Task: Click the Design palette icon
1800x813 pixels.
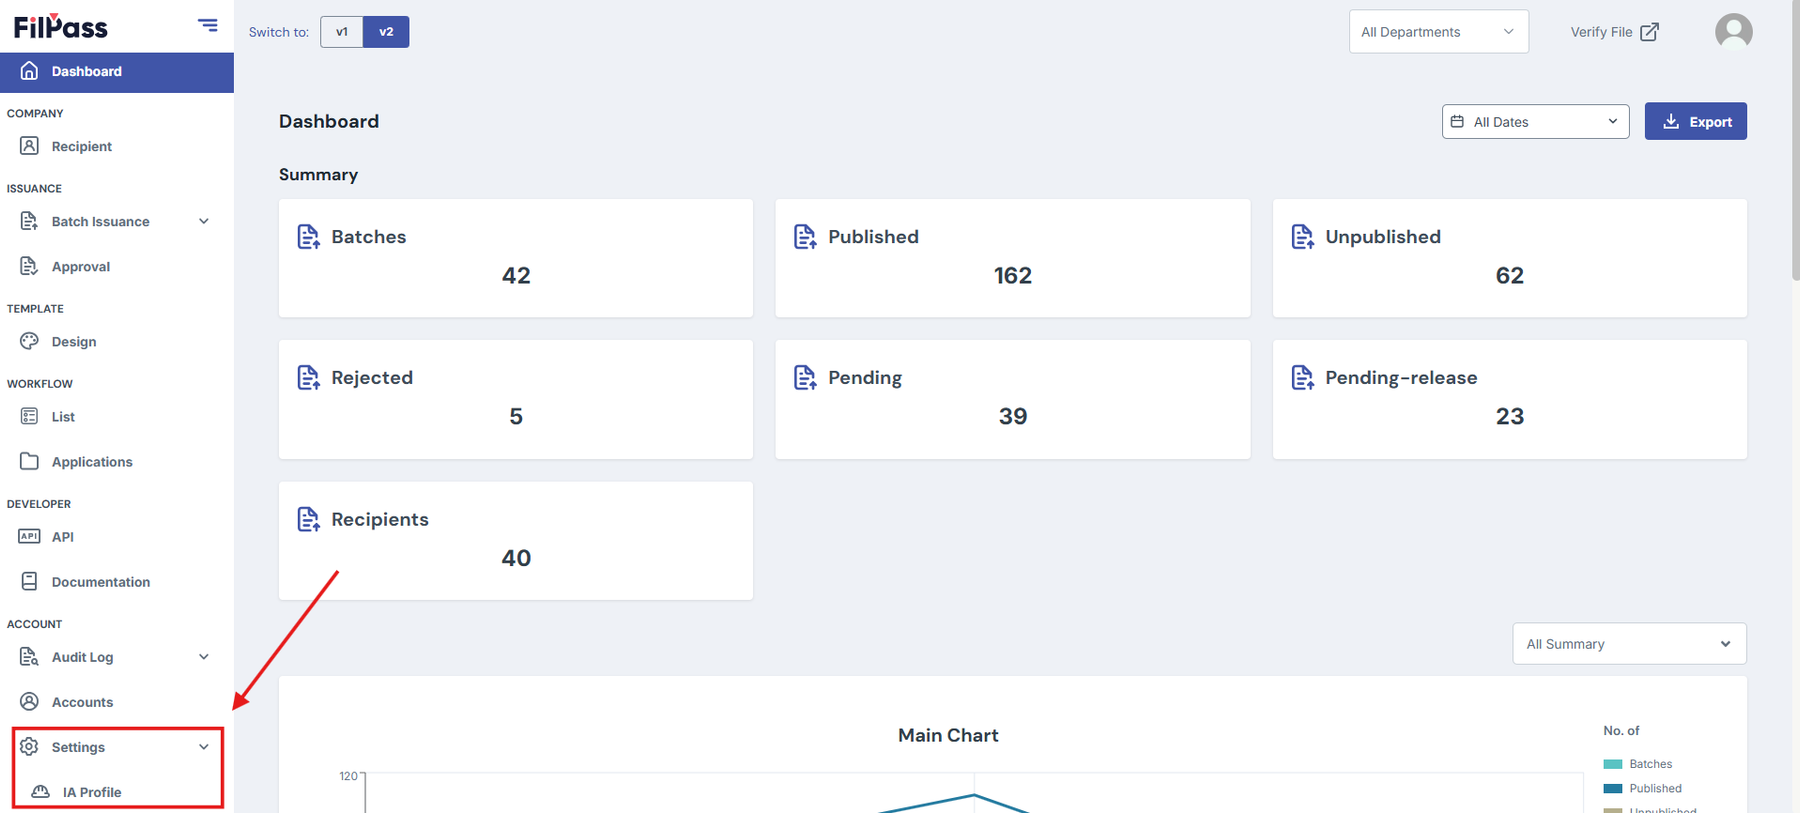Action: (29, 341)
